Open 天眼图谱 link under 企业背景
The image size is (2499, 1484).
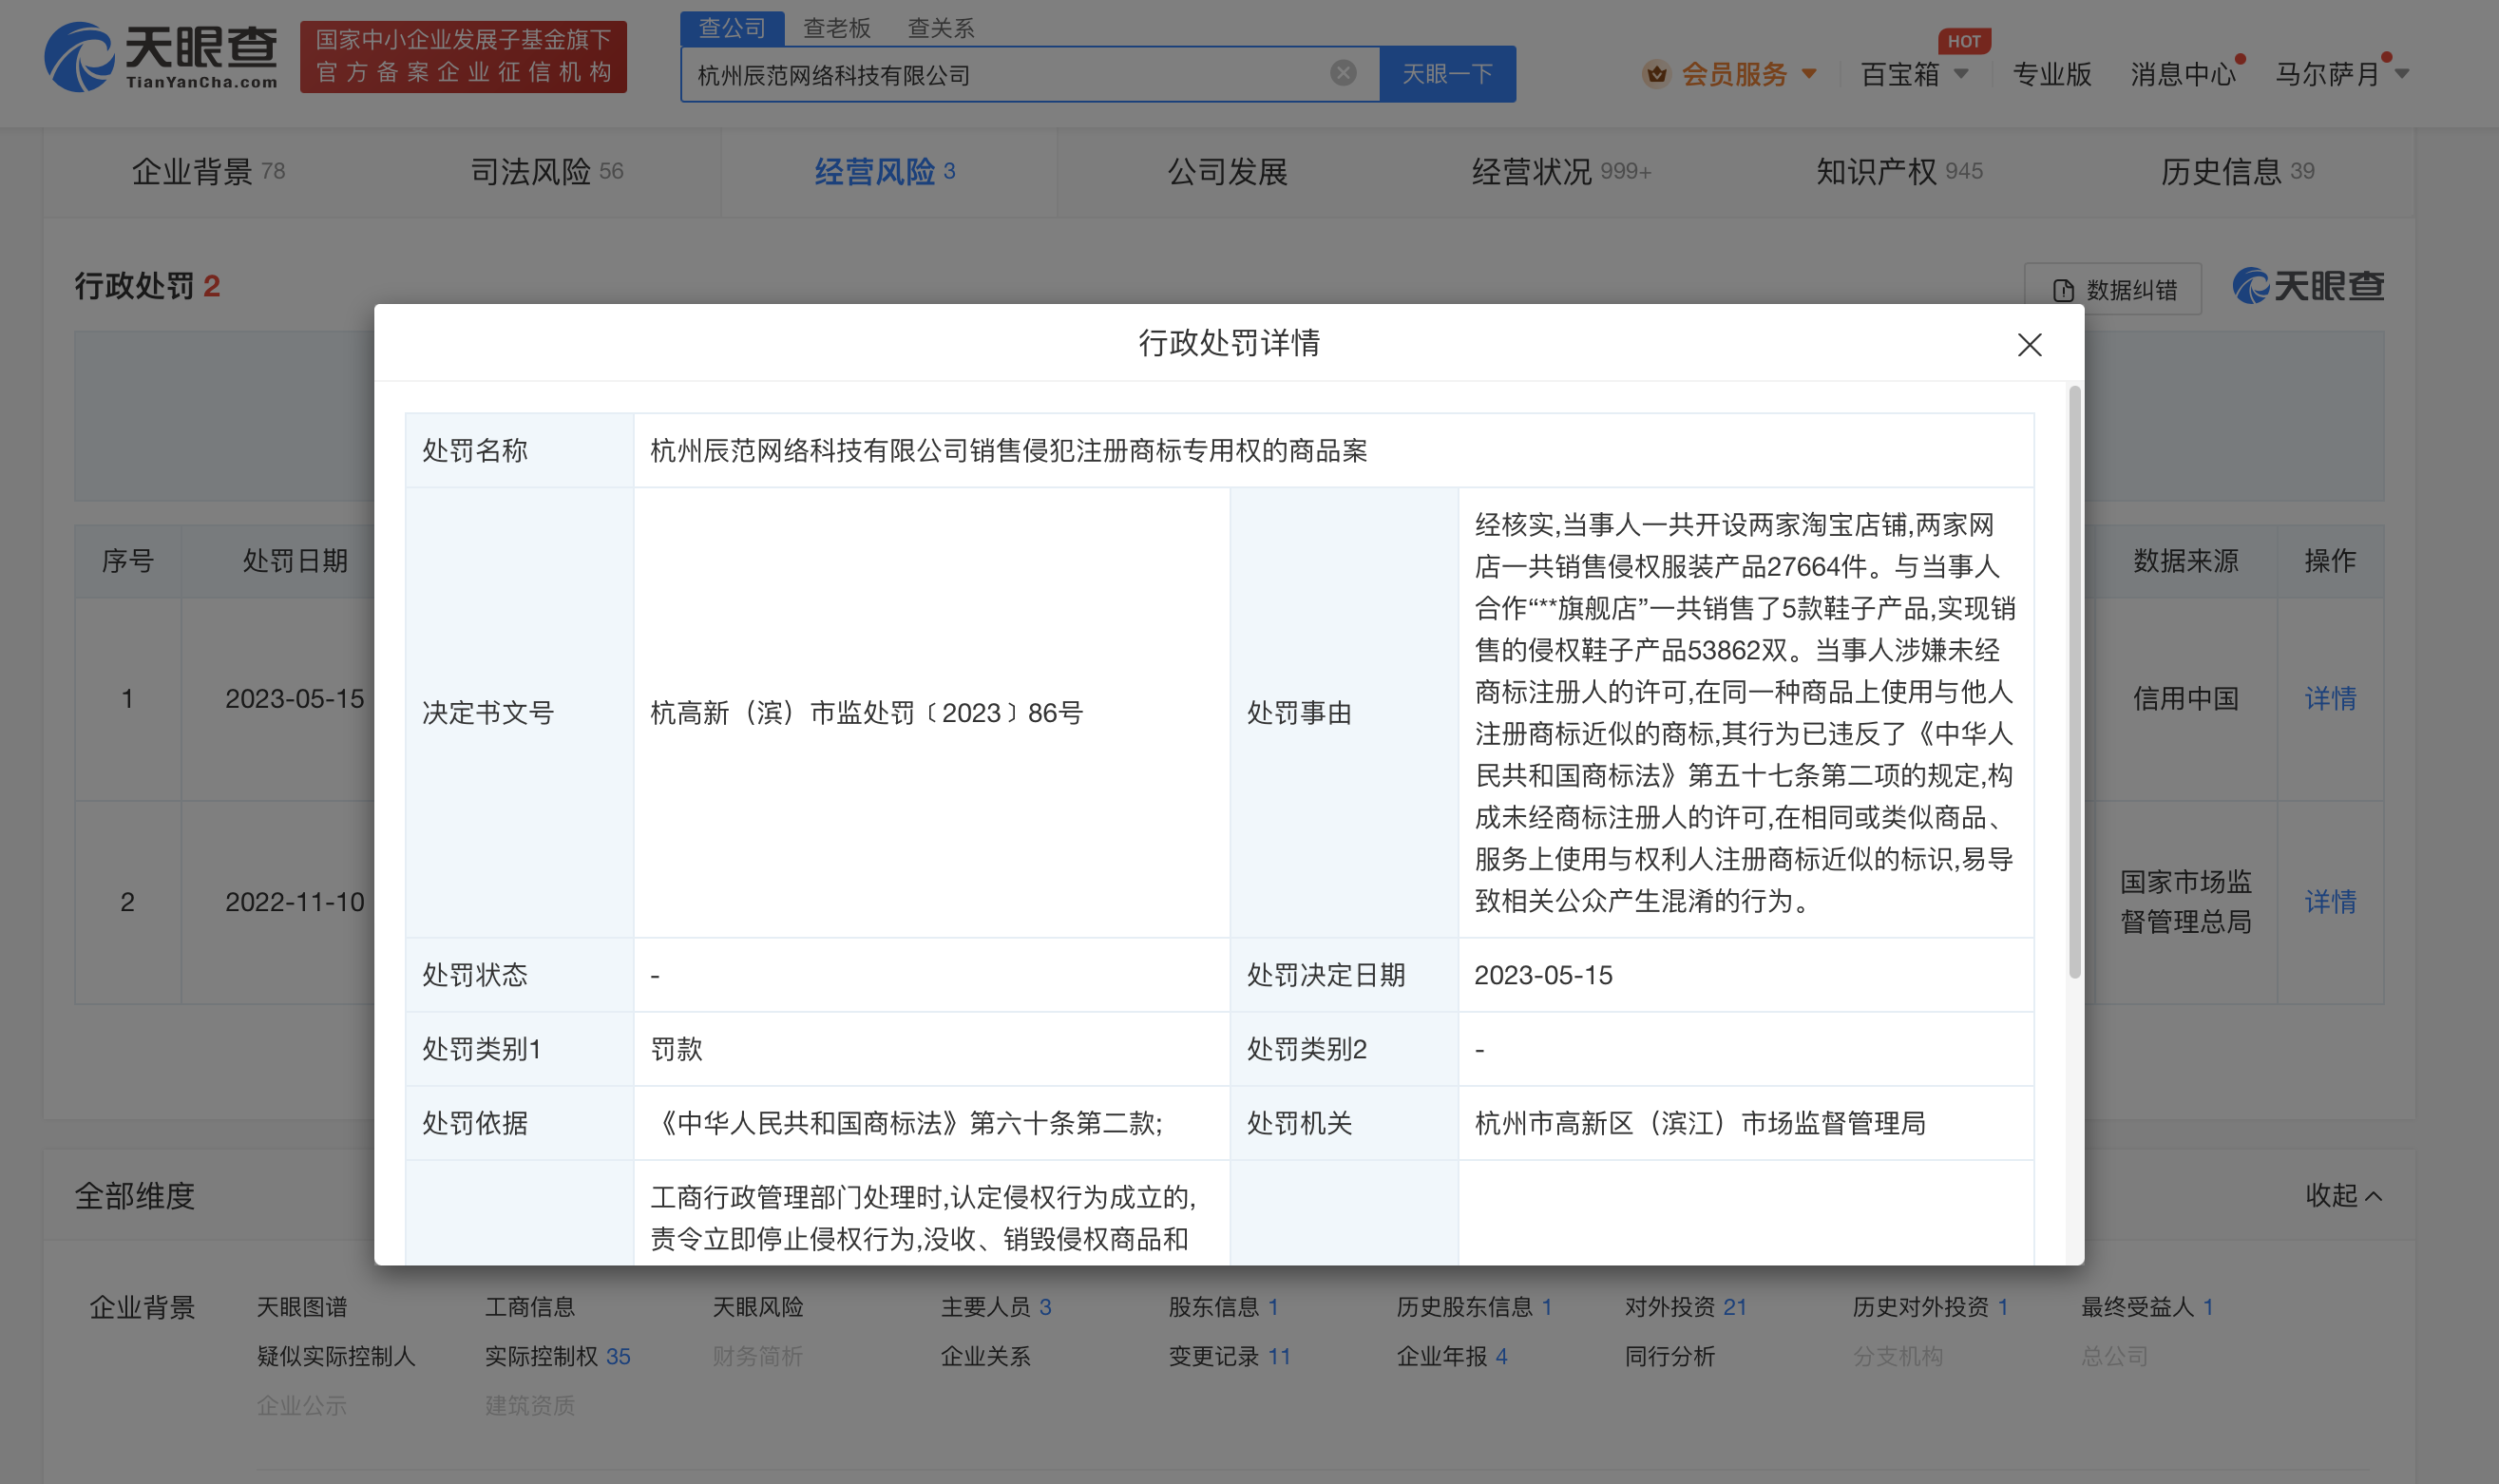click(x=302, y=1306)
